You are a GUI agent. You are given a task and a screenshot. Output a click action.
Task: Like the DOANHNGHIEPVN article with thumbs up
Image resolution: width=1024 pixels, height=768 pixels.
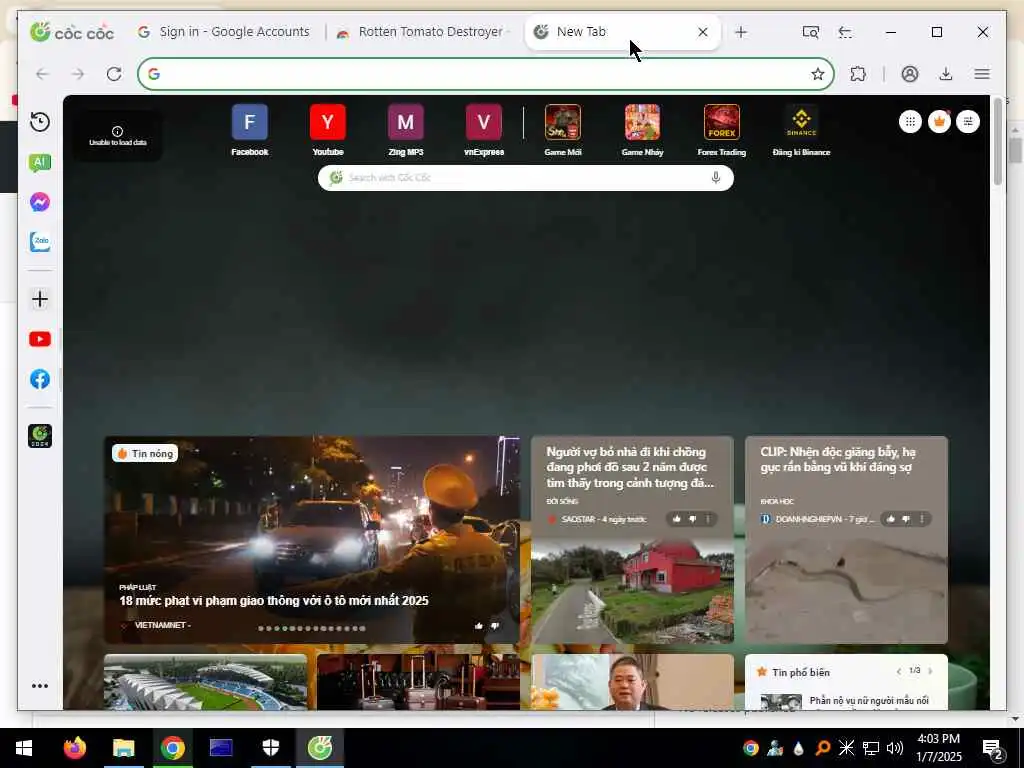pyautogui.click(x=891, y=519)
